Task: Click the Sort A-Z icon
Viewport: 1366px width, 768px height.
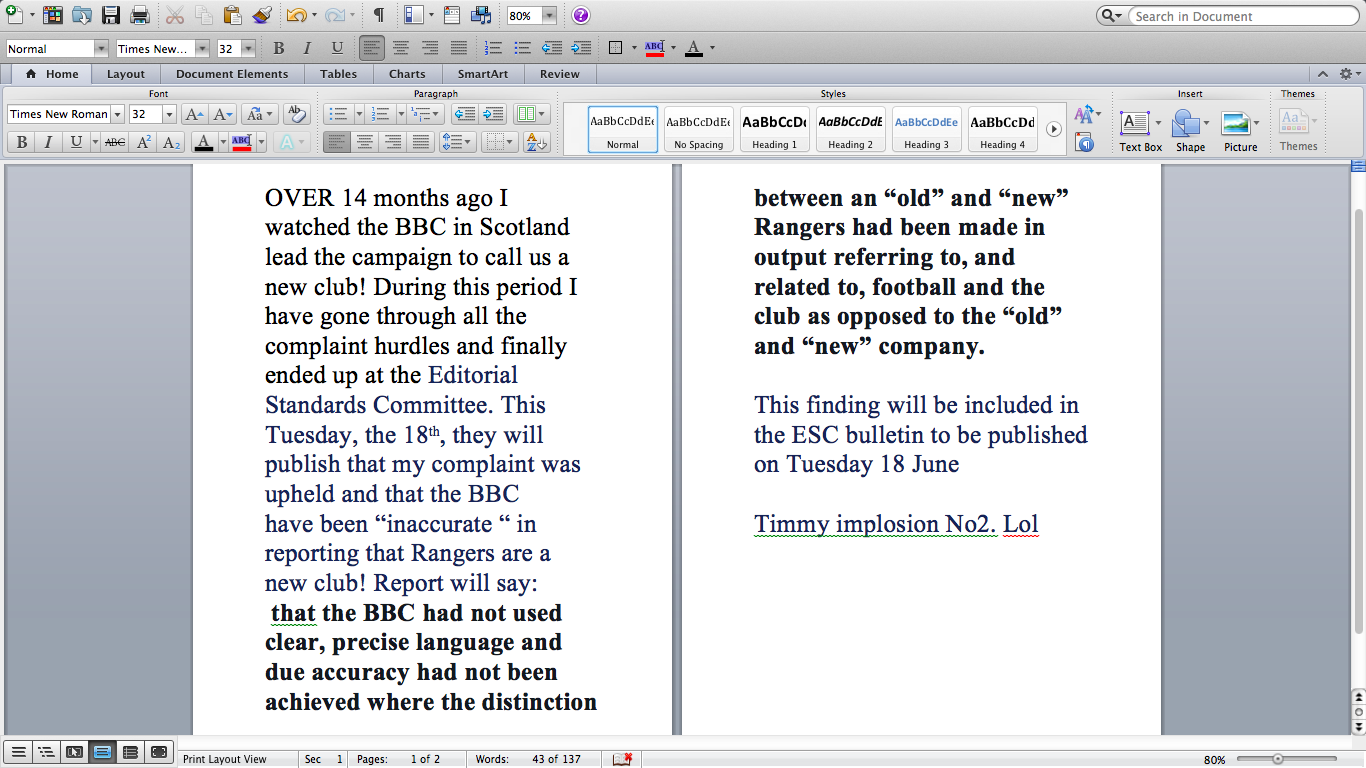Action: coord(537,142)
